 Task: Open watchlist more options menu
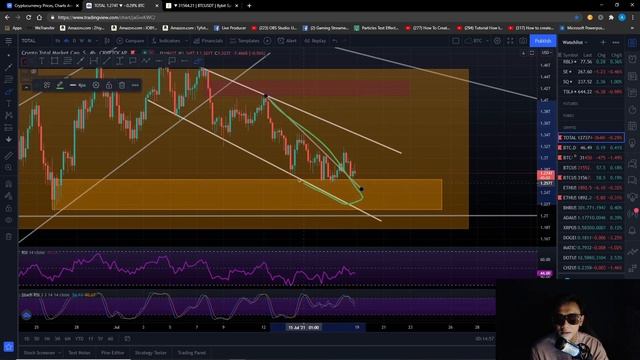tap(616, 42)
